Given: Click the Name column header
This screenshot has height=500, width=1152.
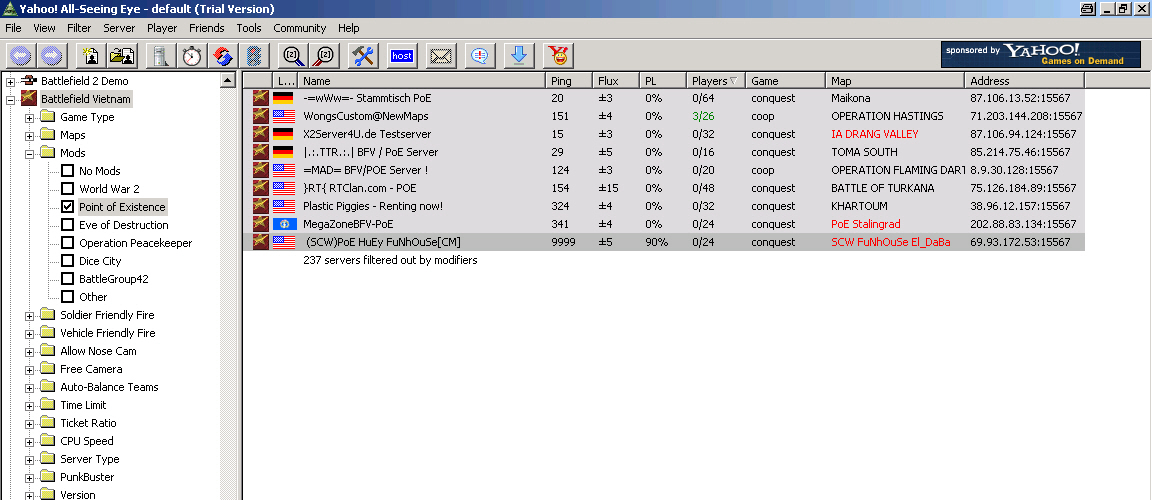Looking at the screenshot, I should [x=421, y=81].
